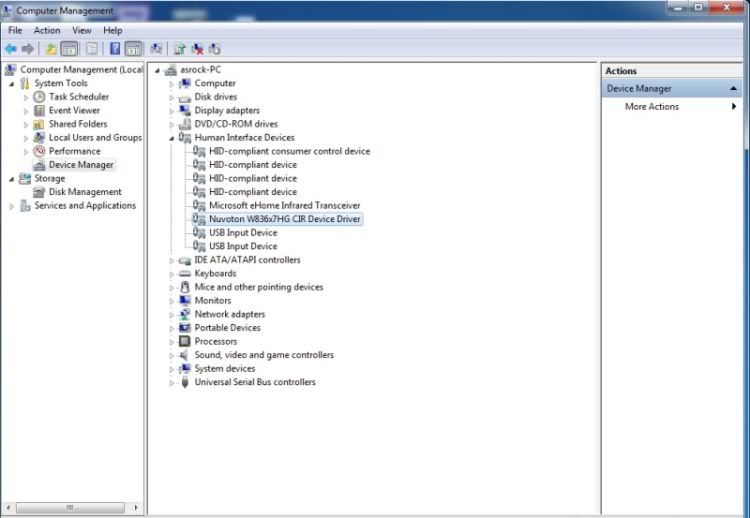Screen dimensions: 750x518
Task: Open the Help menu
Action: pyautogui.click(x=113, y=30)
